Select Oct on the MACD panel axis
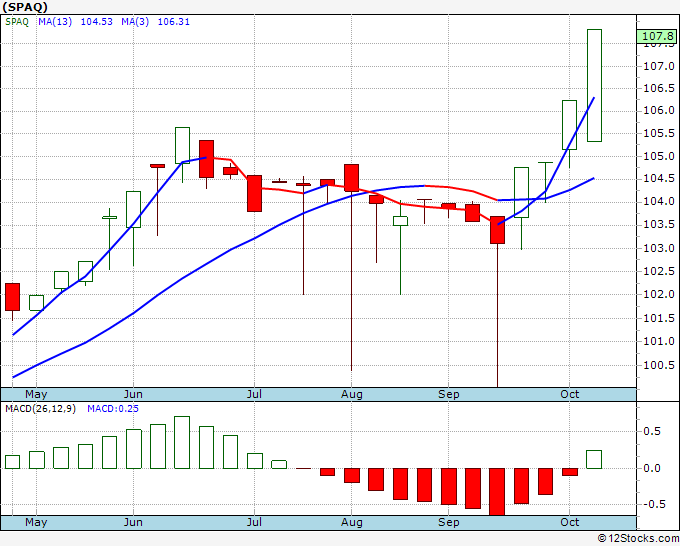Image resolution: width=680 pixels, height=546 pixels. point(569,522)
